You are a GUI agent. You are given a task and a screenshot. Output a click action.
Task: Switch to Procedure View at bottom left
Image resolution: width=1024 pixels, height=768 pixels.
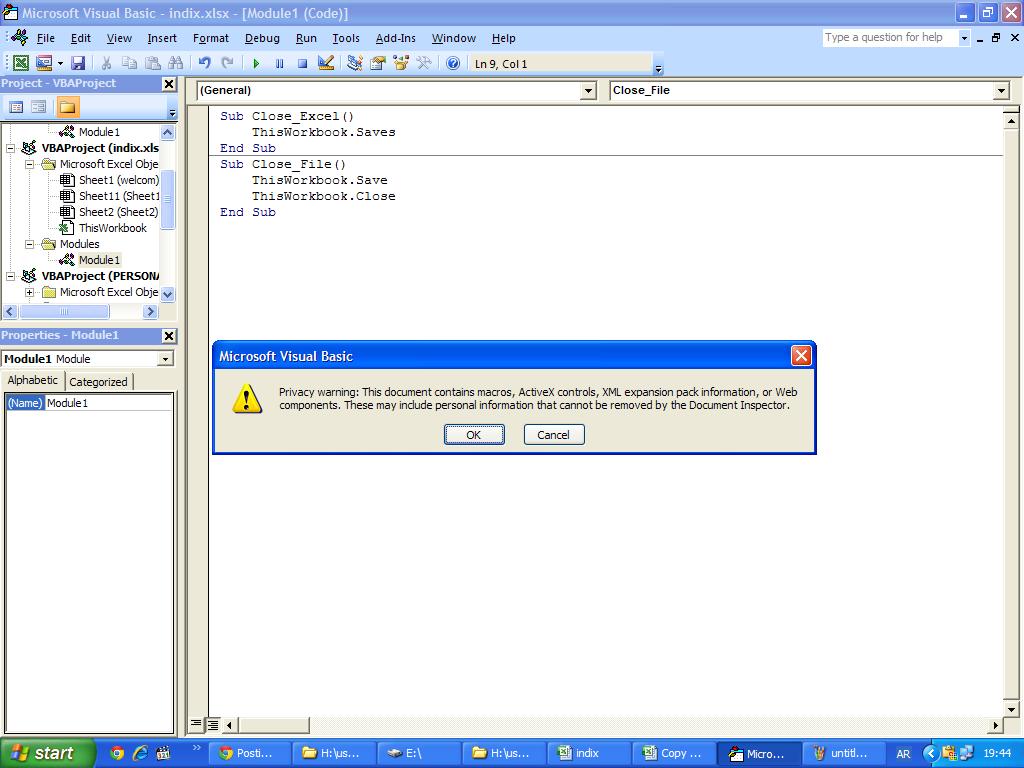[x=195, y=724]
